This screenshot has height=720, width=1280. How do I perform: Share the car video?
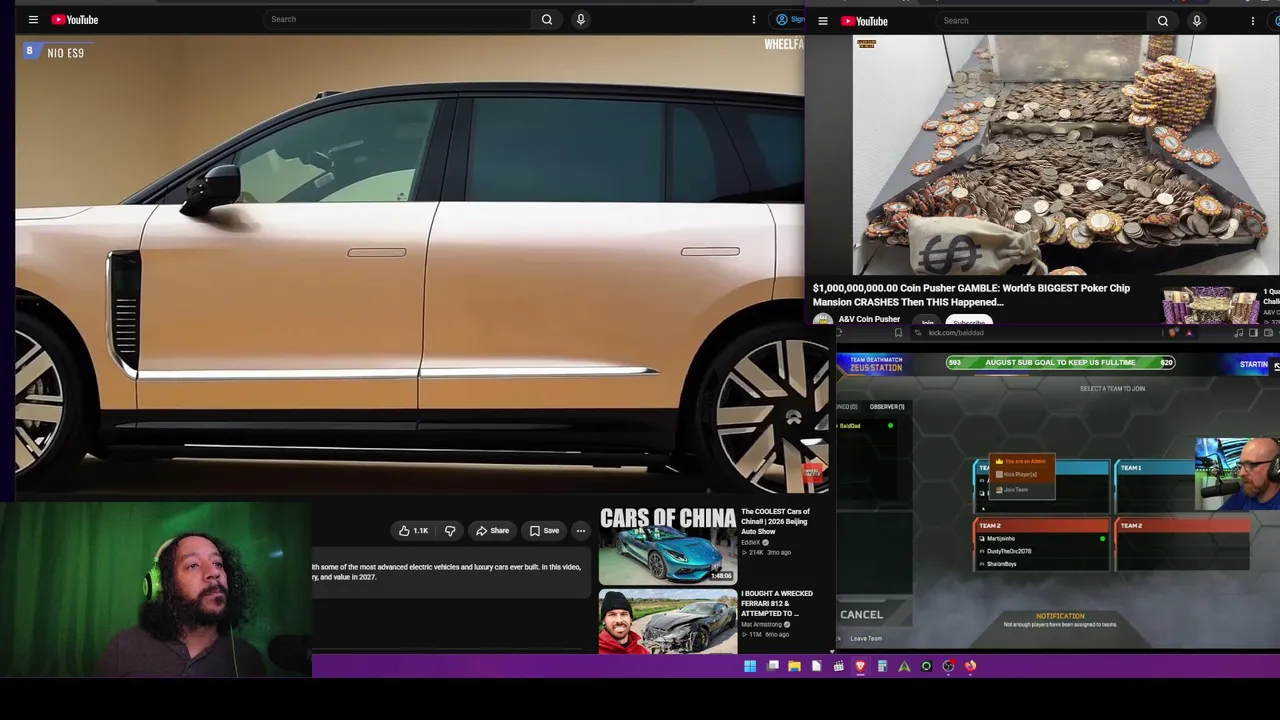(493, 531)
